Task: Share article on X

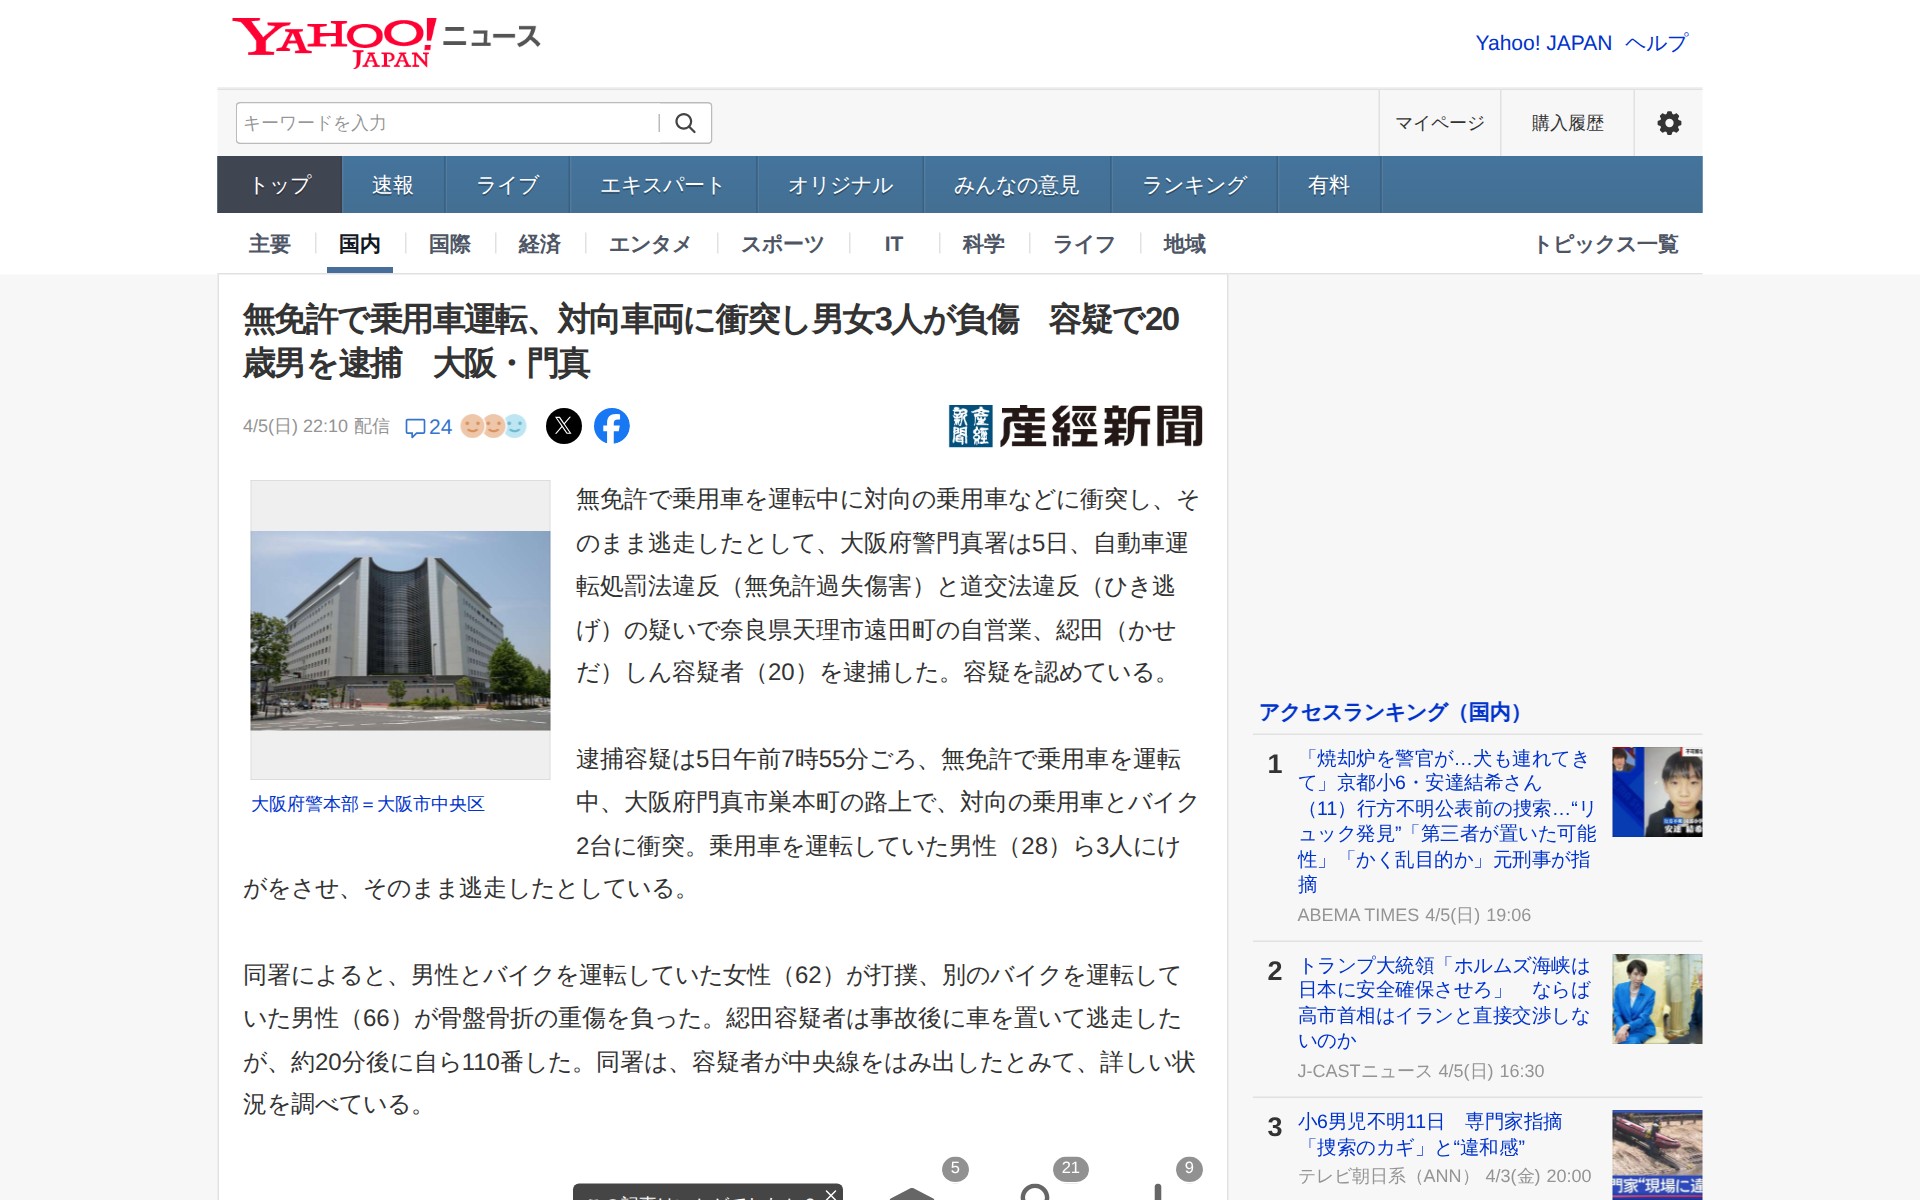Action: pyautogui.click(x=563, y=426)
